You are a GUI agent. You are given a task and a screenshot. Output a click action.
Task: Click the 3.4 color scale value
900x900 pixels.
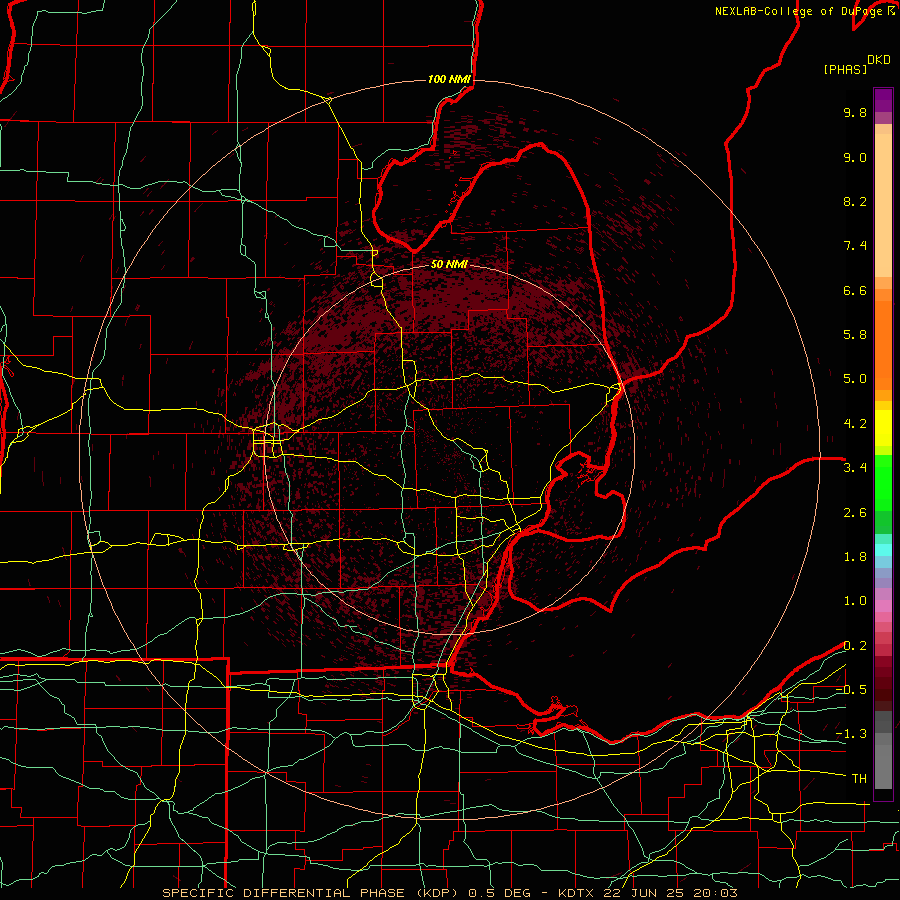click(x=855, y=468)
